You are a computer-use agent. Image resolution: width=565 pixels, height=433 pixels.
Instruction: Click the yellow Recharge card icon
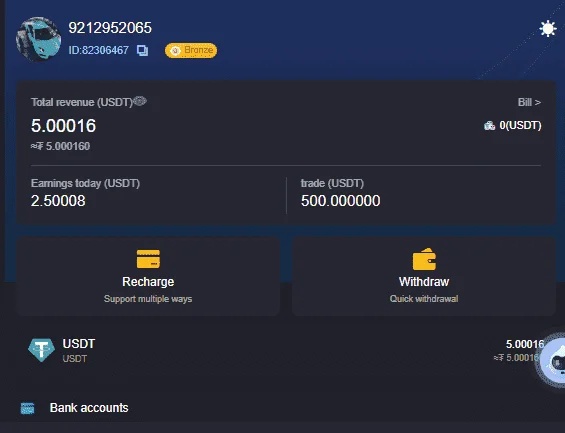[148, 259]
